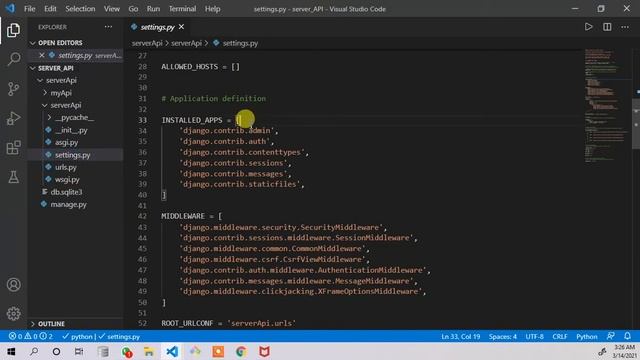The width and height of the screenshot is (640, 360).
Task: Open manage.py in the file tree
Action: [x=68, y=204]
